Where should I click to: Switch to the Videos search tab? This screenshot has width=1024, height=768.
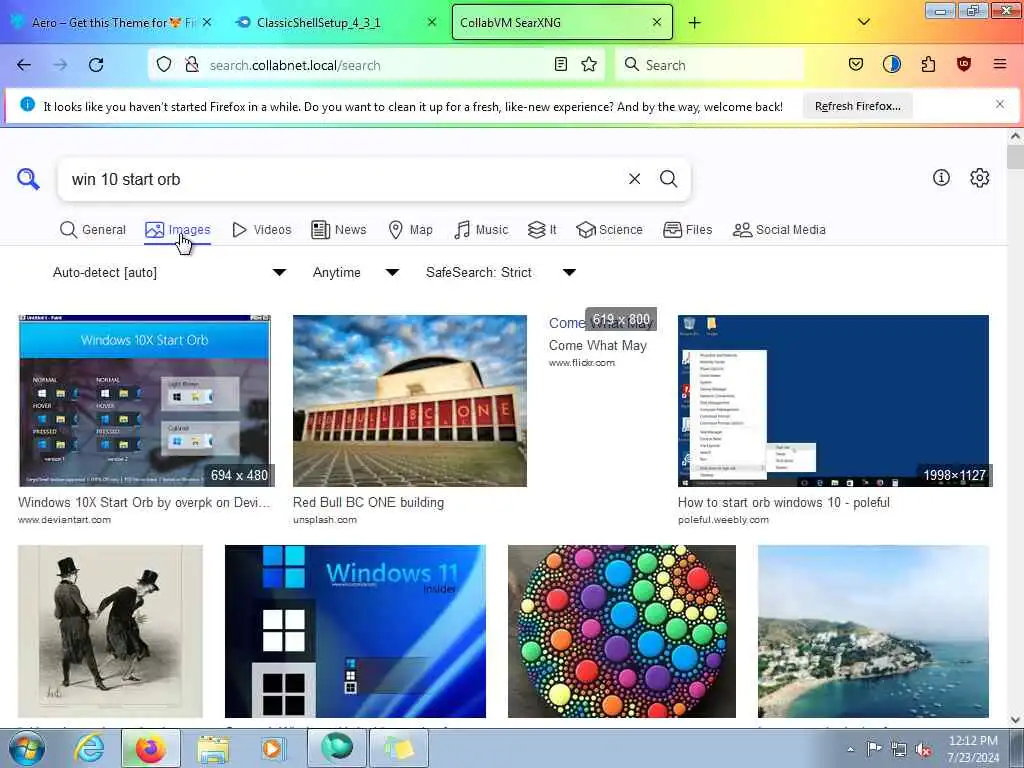click(262, 230)
